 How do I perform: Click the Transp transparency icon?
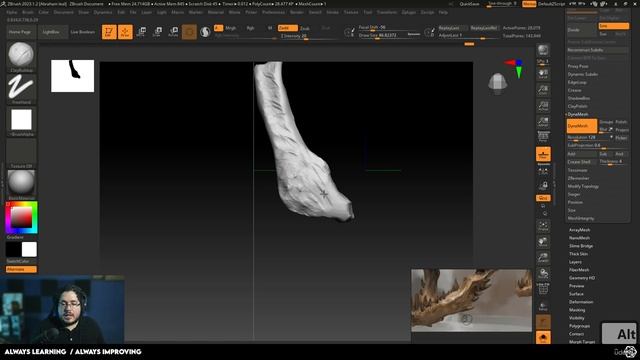click(x=543, y=306)
